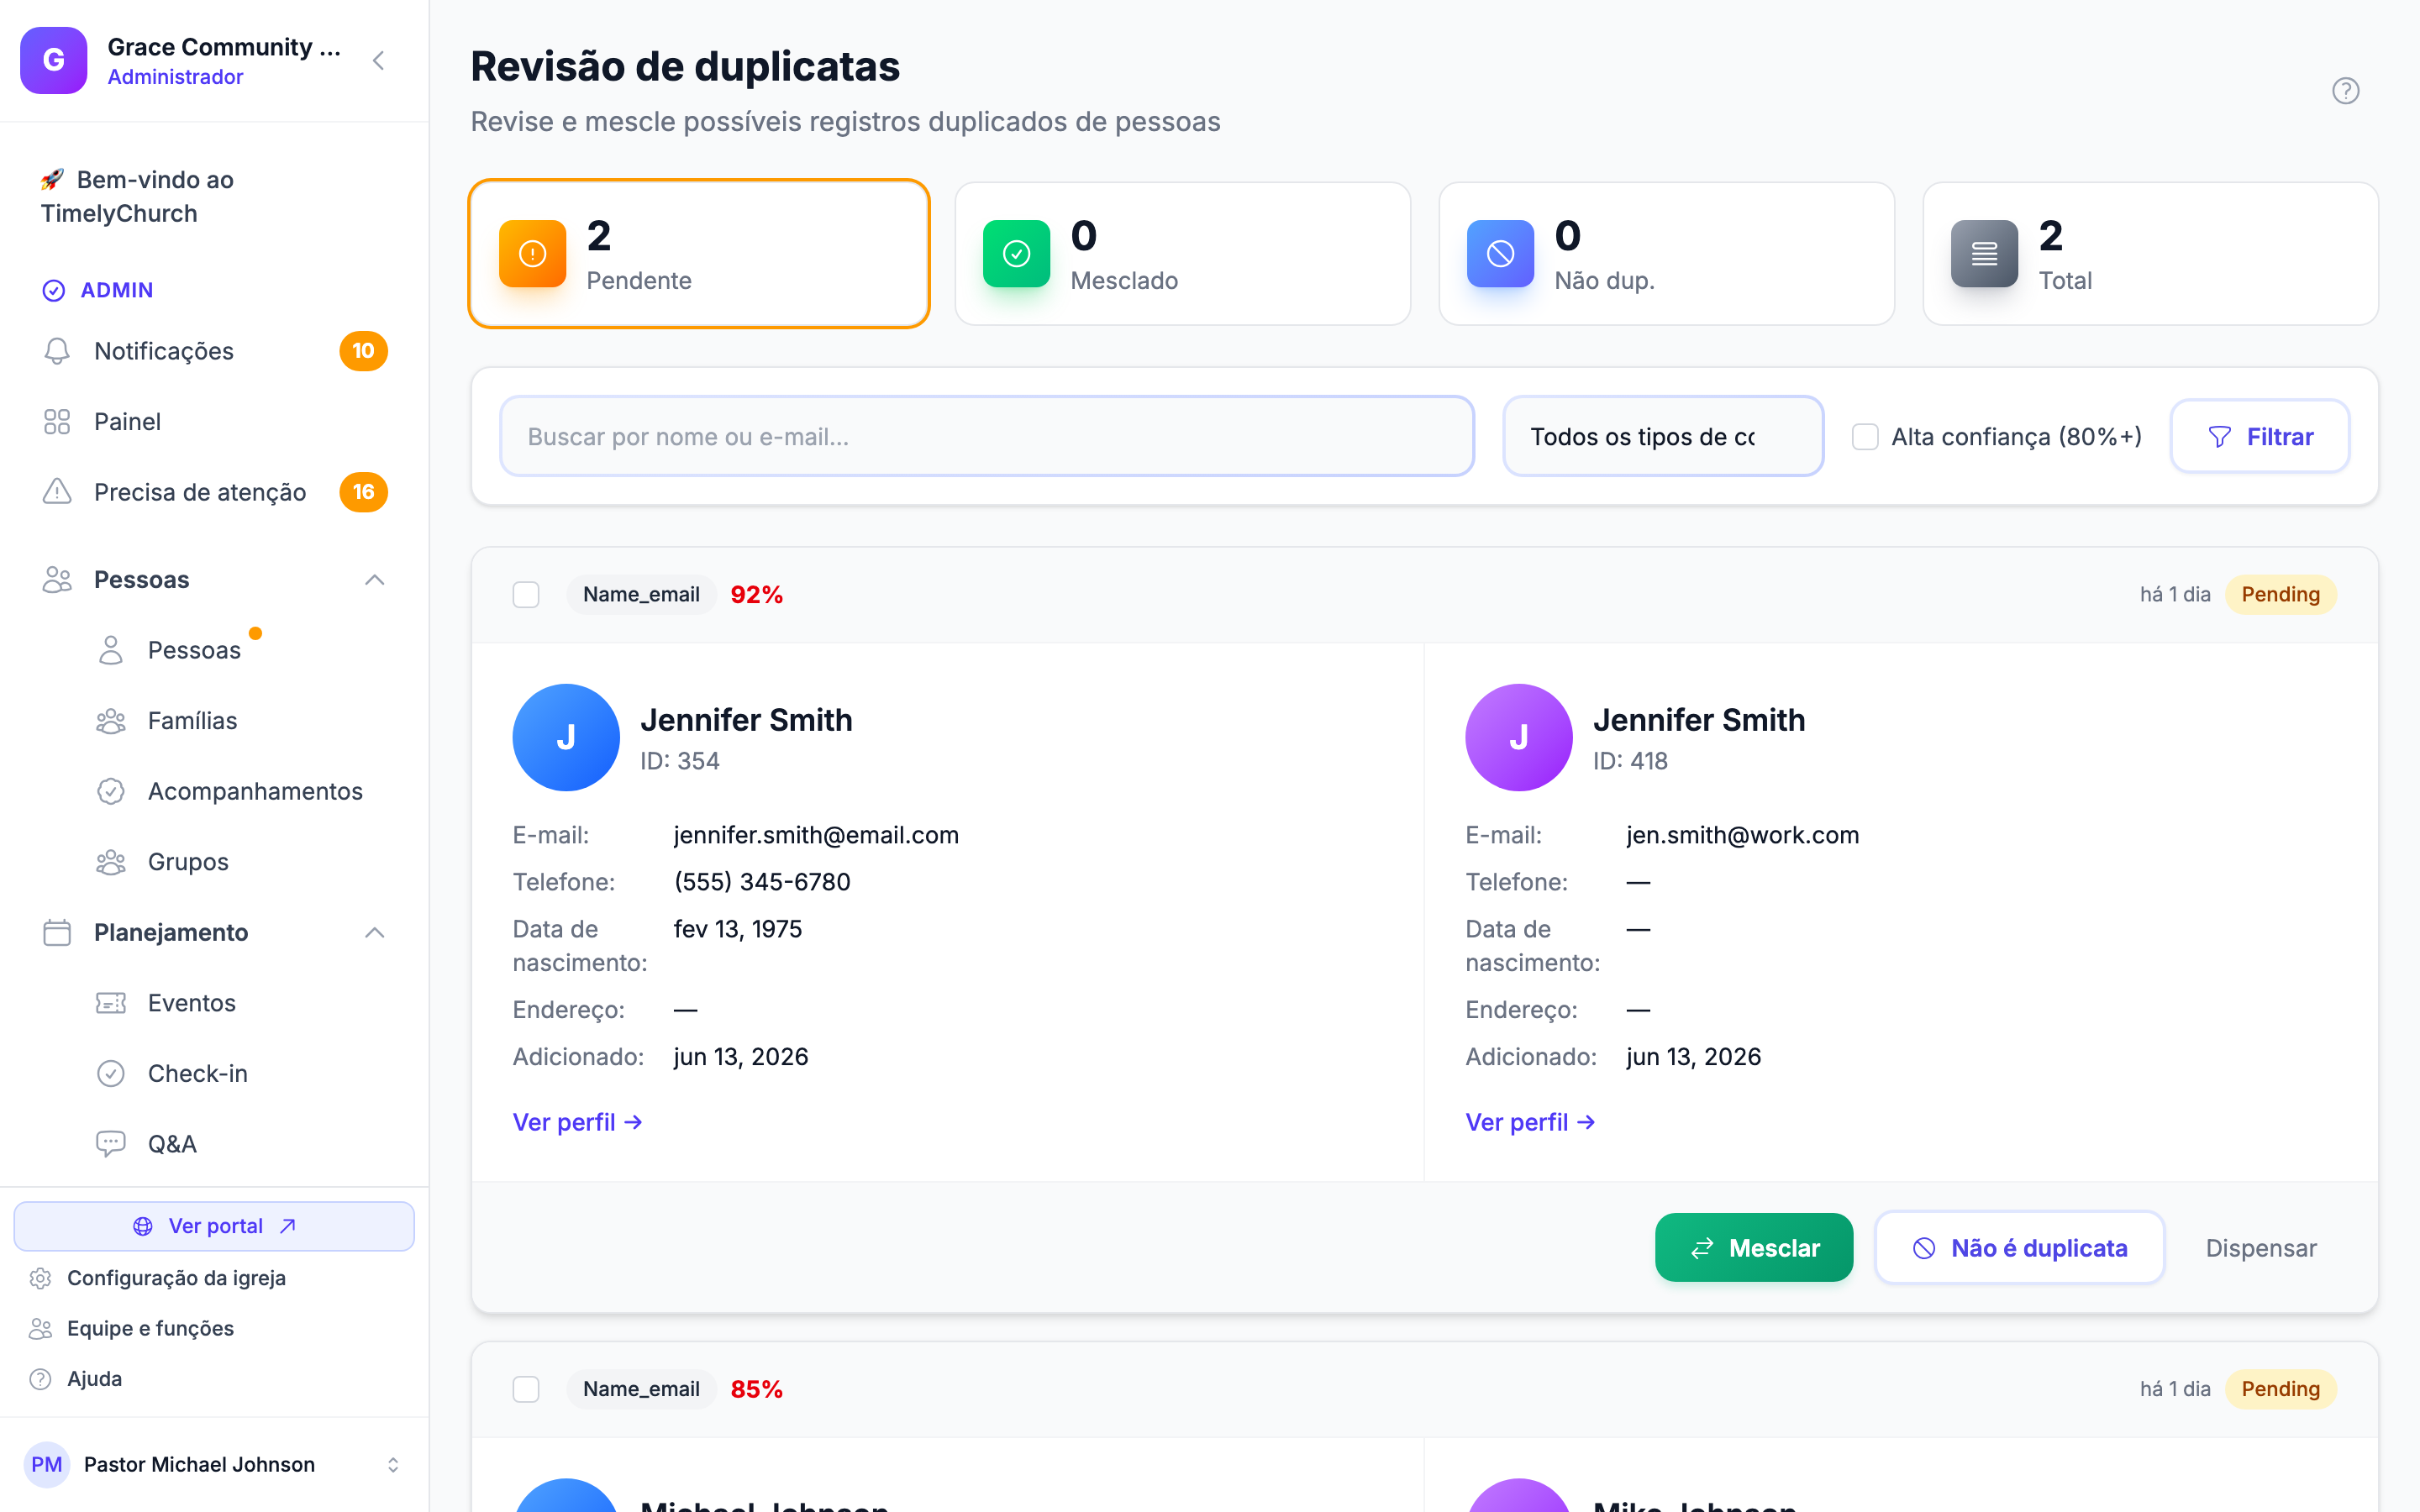The width and height of the screenshot is (2420, 1512).
Task: Click the Ajuda question icon in sidebar
Action: (x=40, y=1379)
